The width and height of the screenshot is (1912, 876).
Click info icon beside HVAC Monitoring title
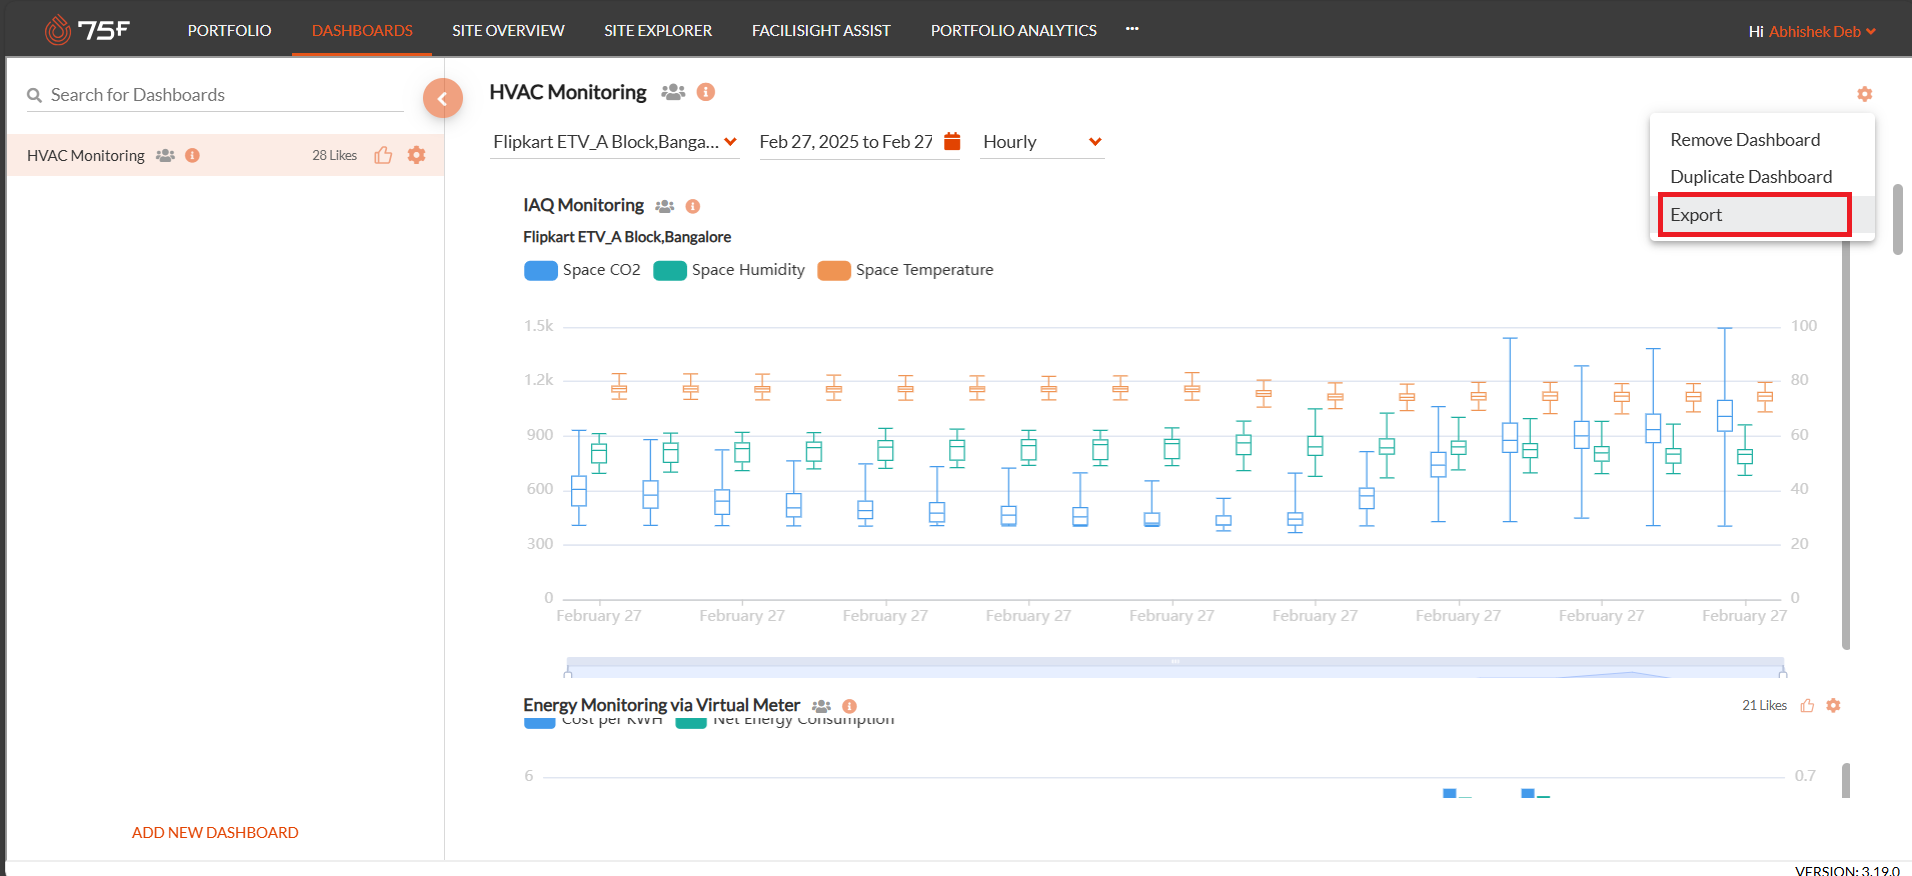706,92
